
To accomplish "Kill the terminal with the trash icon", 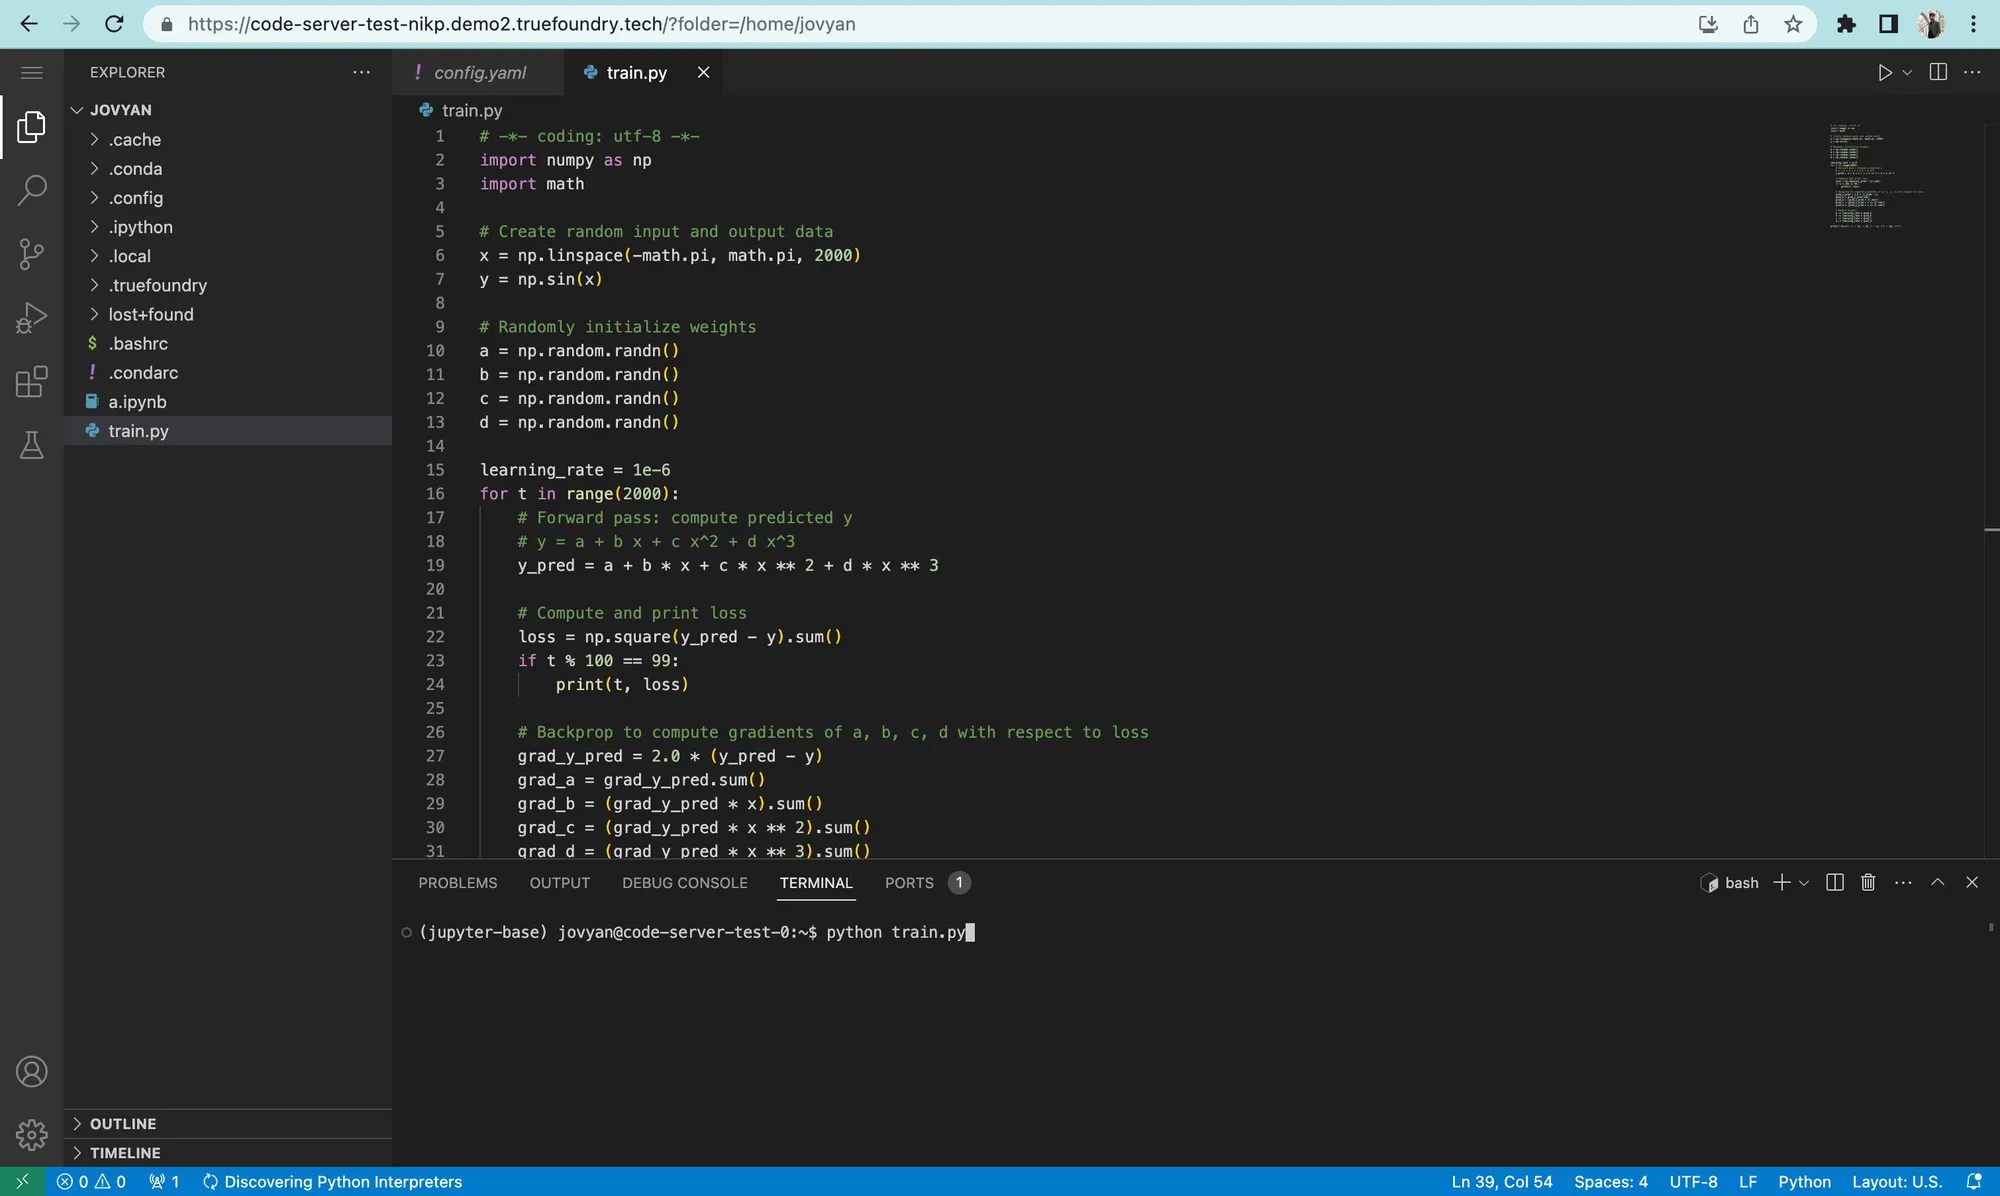I will point(1867,882).
